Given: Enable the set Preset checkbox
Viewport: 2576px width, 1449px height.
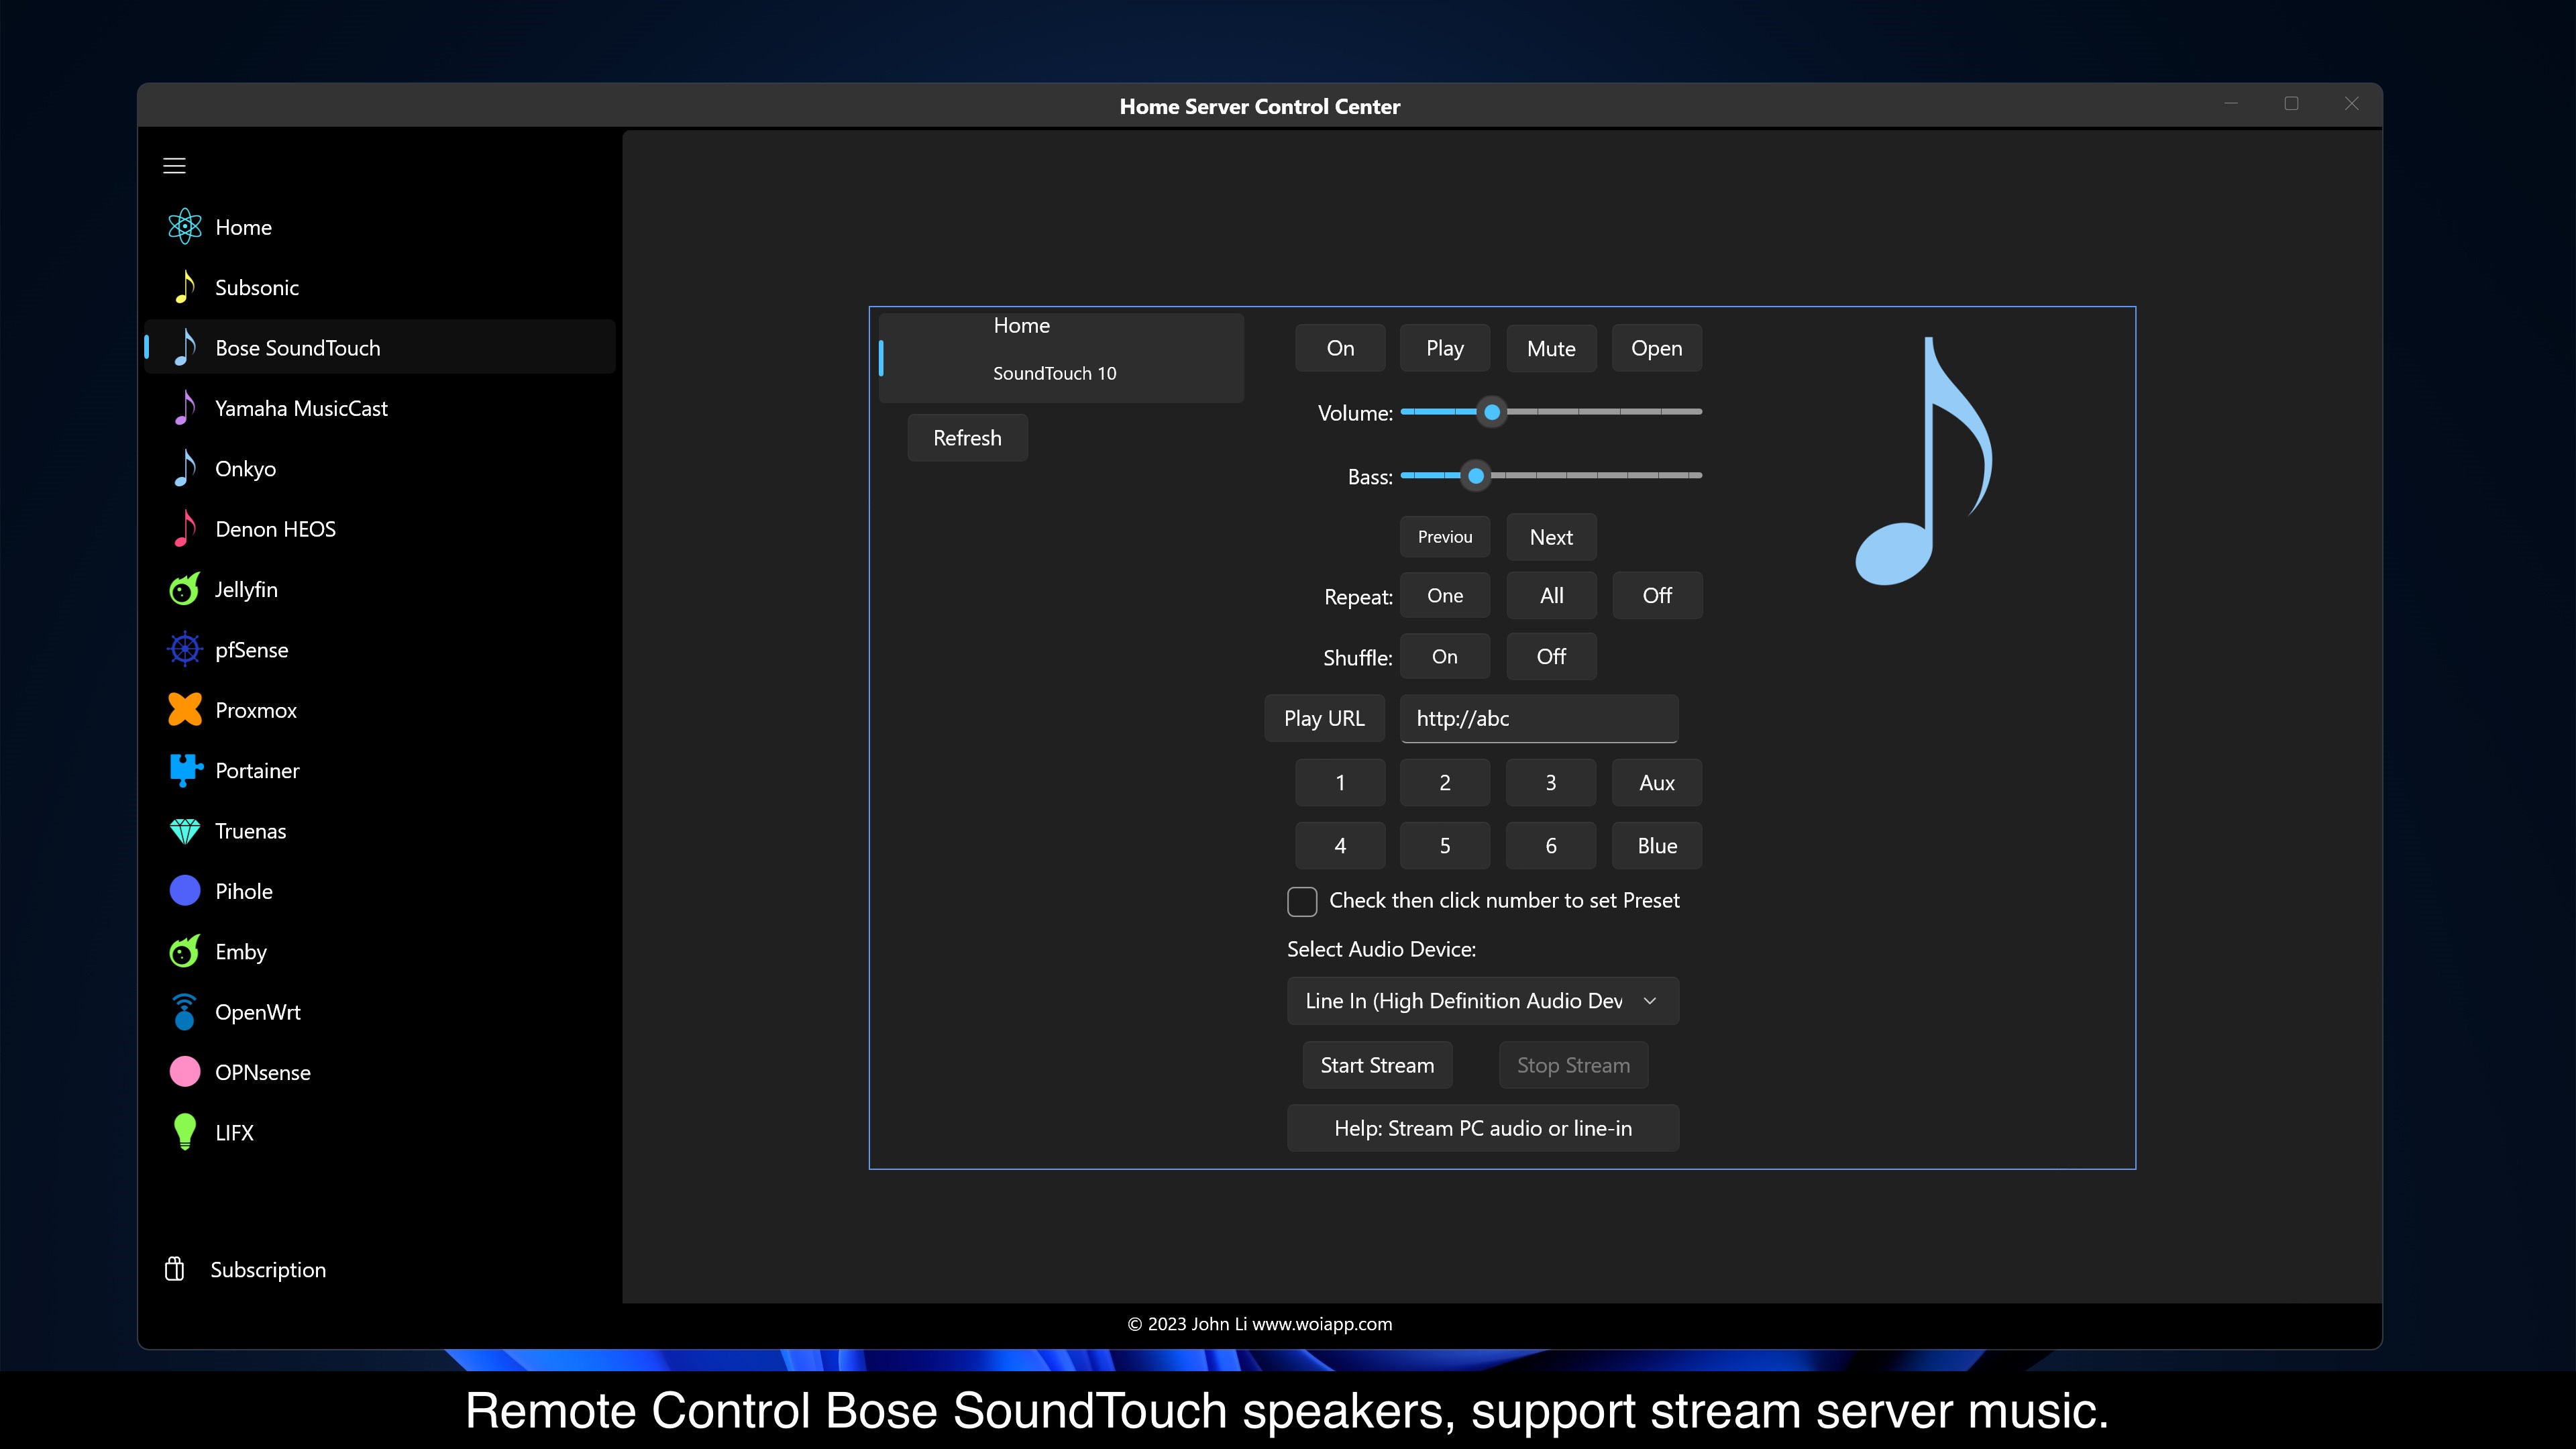Looking at the screenshot, I should pos(1301,901).
